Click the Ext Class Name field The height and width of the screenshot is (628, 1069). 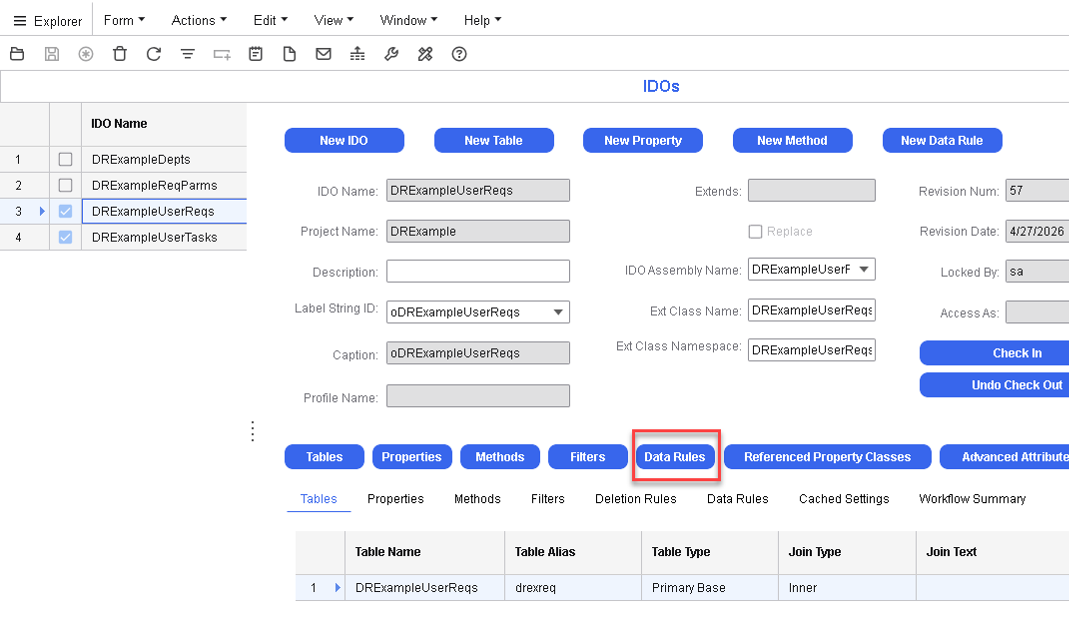tap(811, 310)
